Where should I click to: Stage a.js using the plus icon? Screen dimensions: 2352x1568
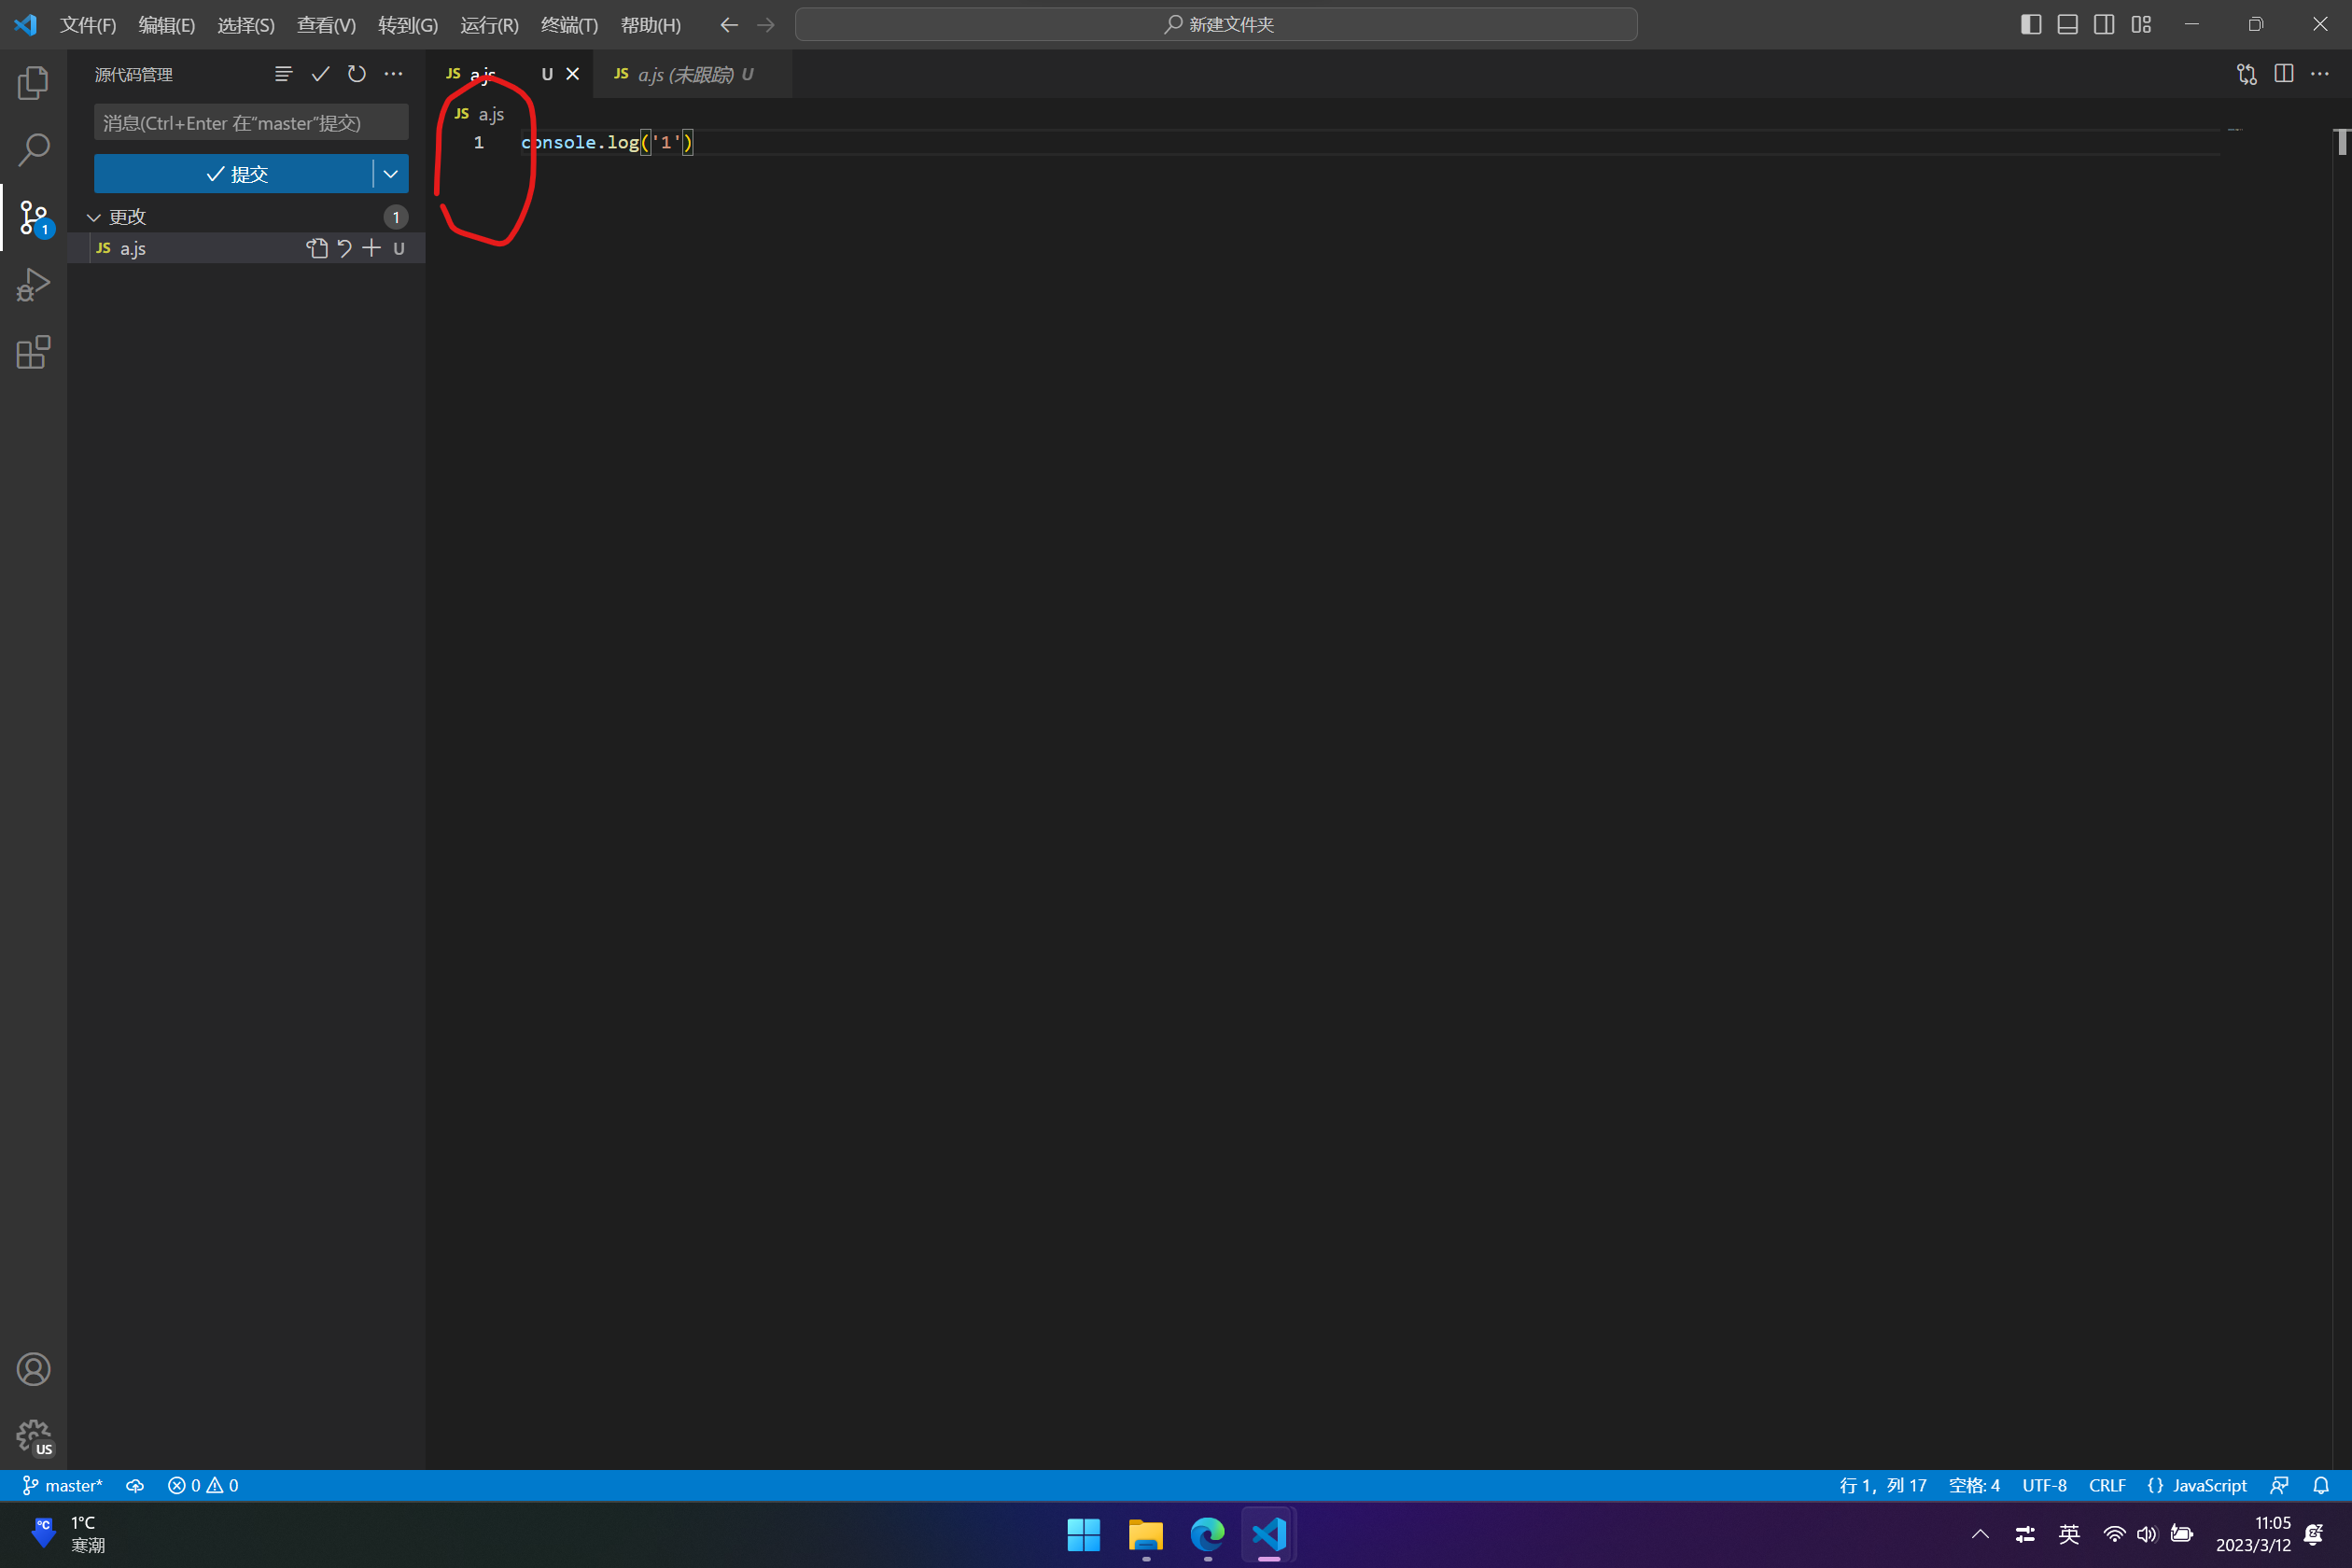371,247
